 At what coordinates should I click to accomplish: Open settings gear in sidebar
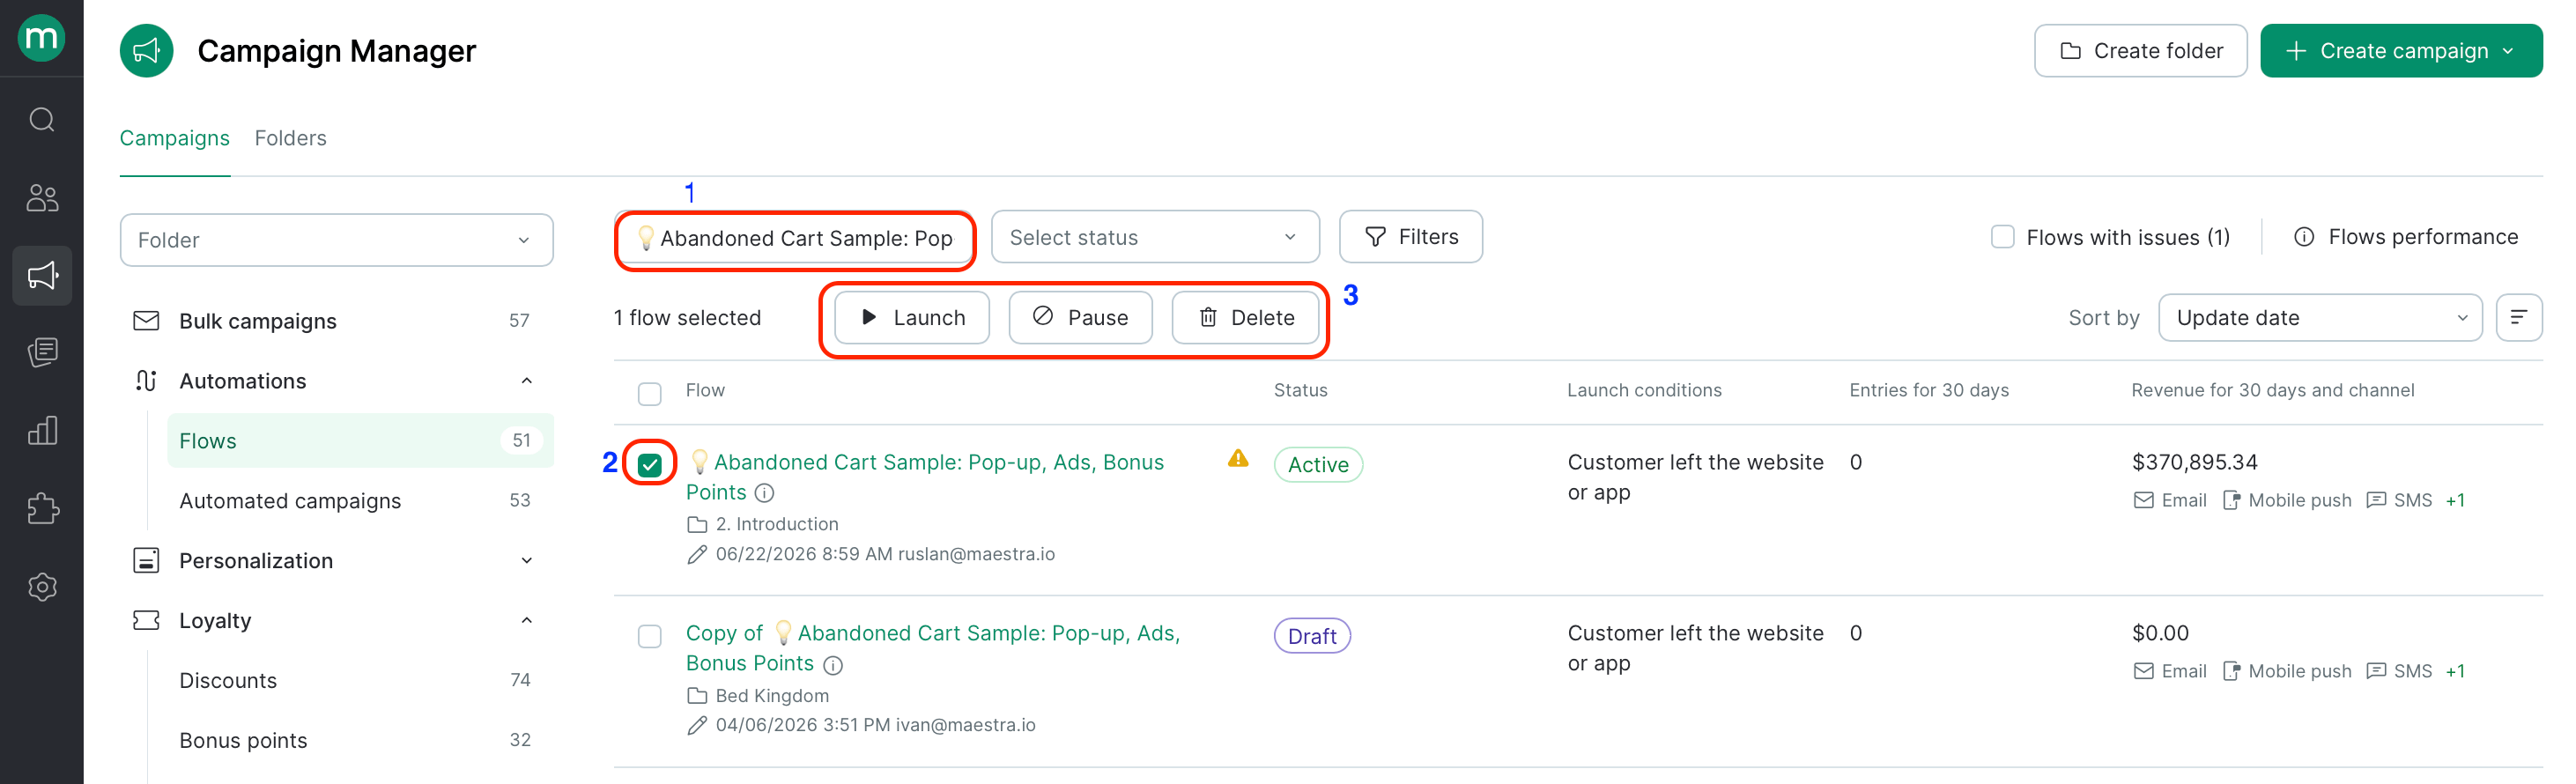pyautogui.click(x=42, y=587)
